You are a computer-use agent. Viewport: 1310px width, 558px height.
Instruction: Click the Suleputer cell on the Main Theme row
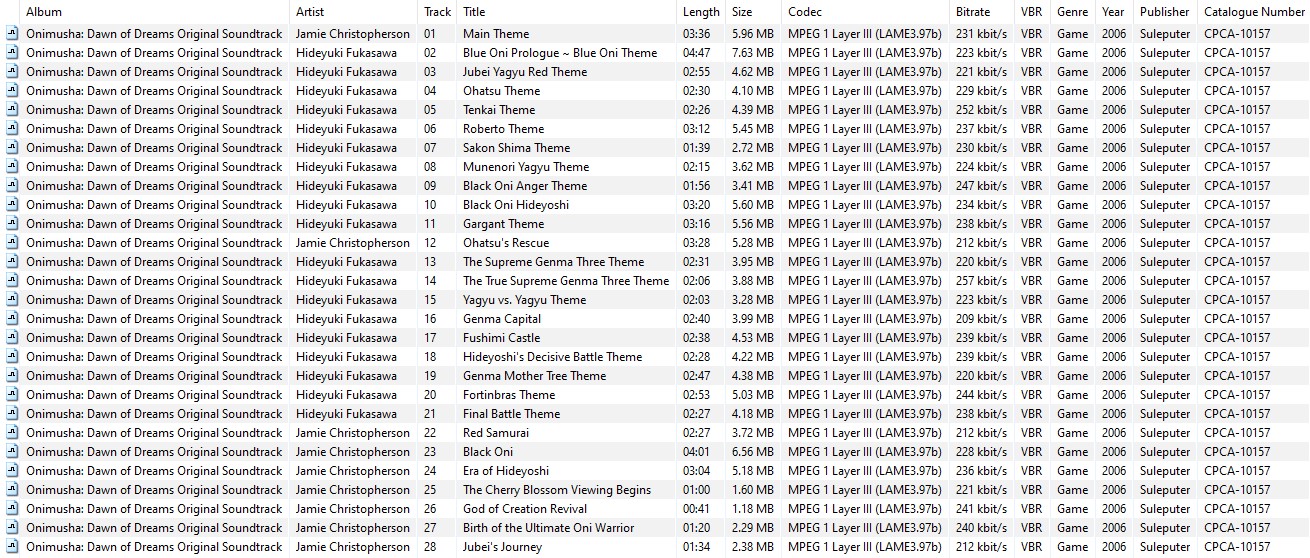(x=1165, y=34)
